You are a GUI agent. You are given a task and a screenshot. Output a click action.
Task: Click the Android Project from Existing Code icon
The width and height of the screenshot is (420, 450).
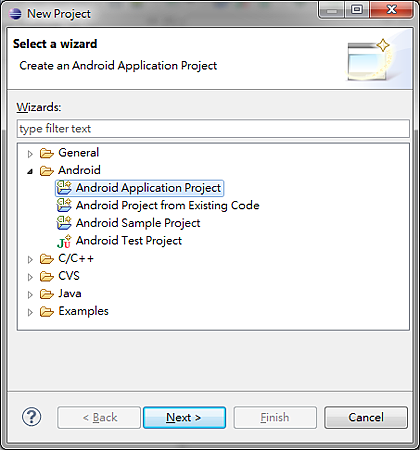click(x=64, y=205)
